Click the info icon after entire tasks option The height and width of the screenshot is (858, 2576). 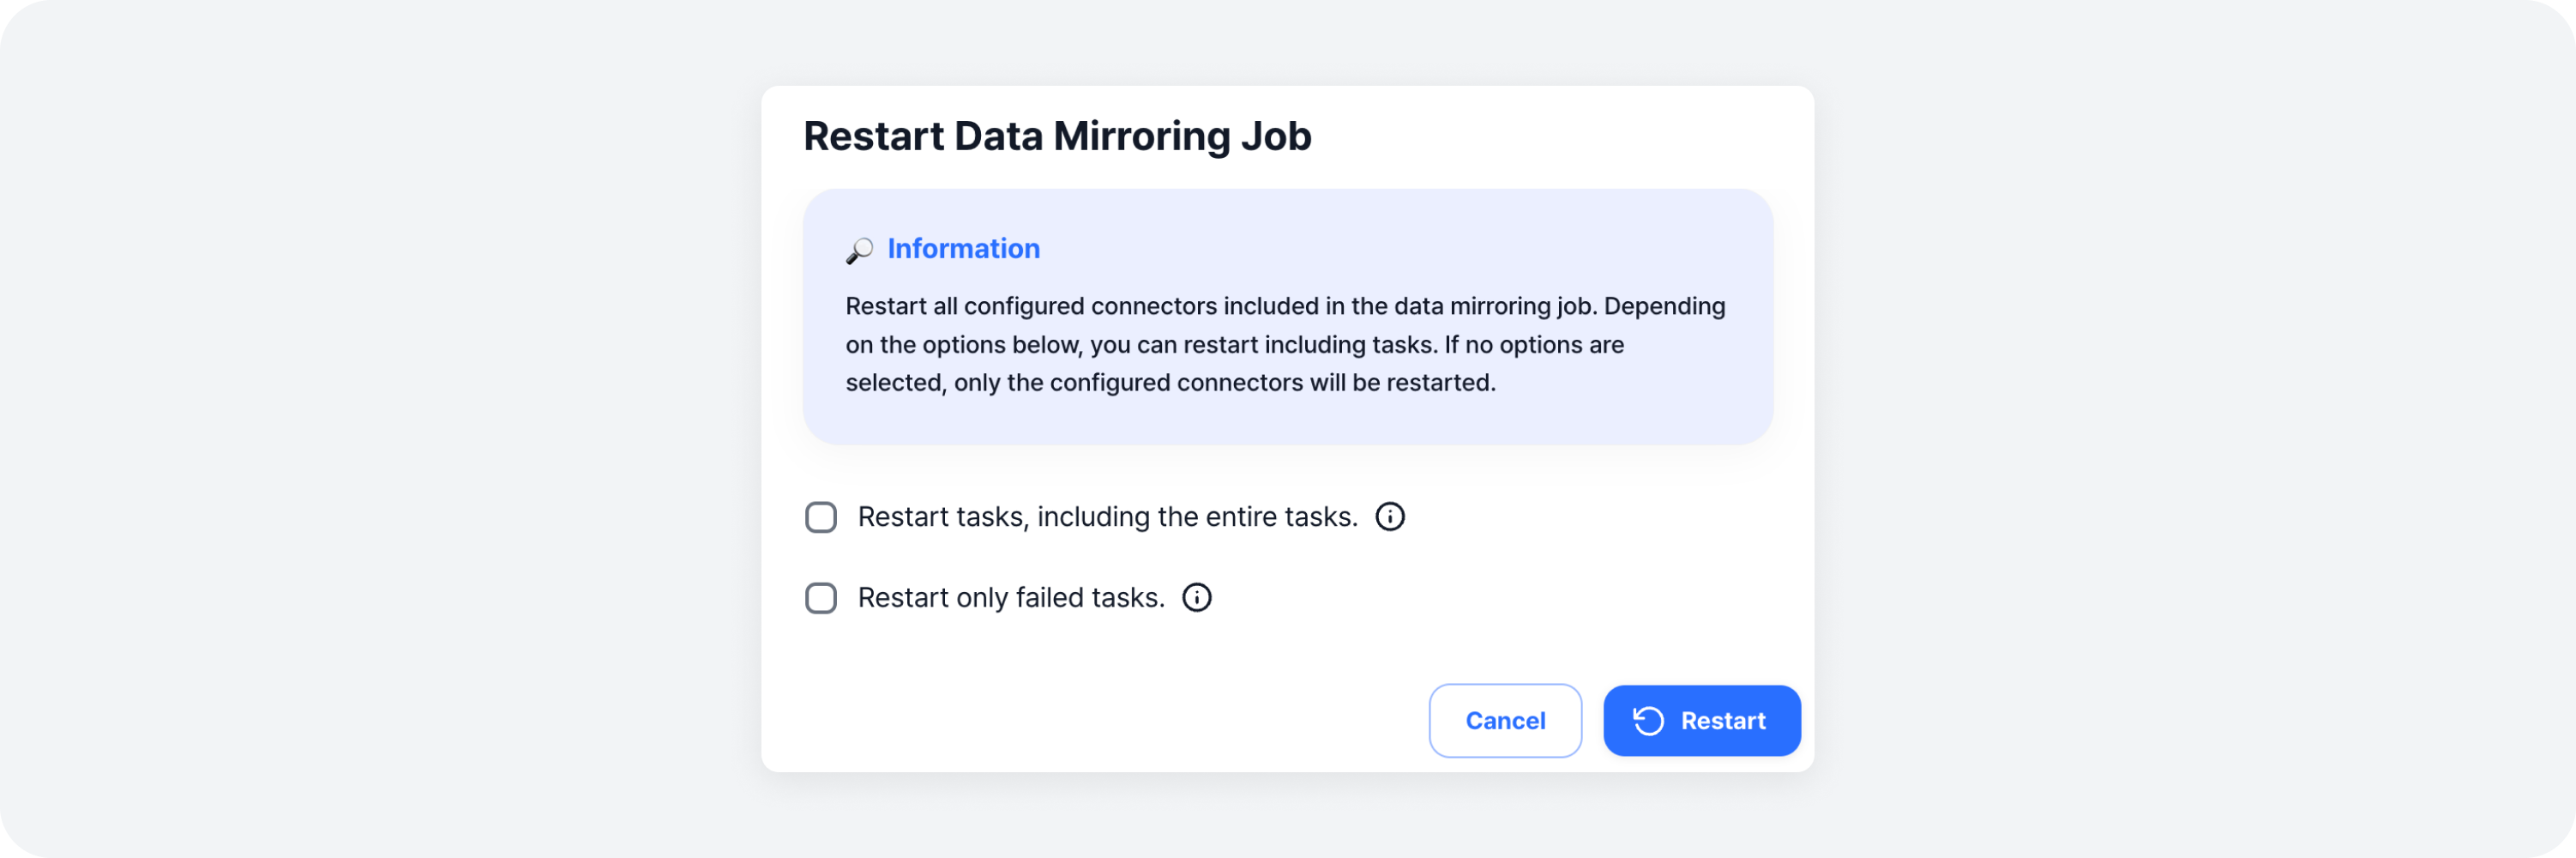pos(1390,517)
